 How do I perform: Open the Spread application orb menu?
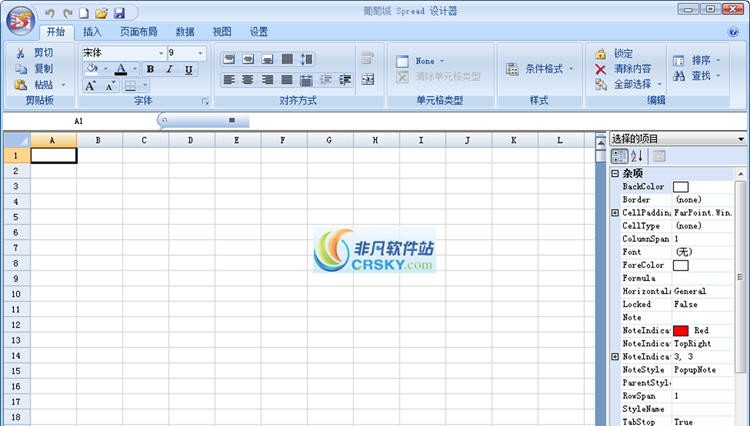21,21
